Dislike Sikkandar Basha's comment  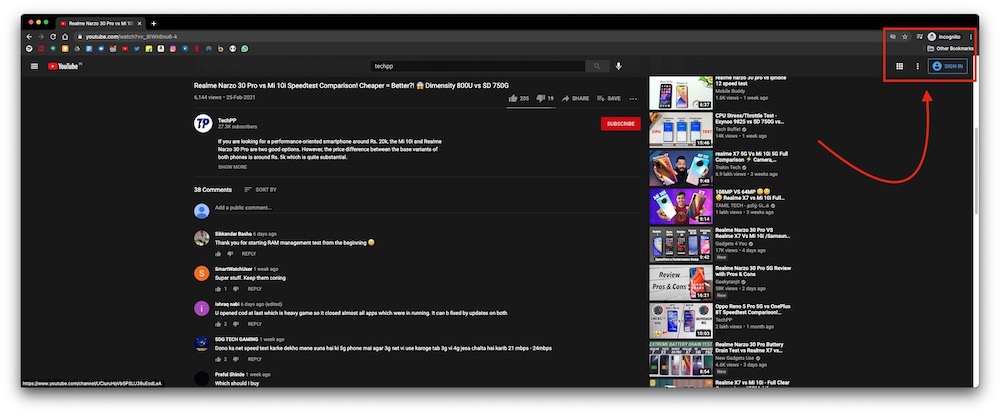pyautogui.click(x=230, y=254)
